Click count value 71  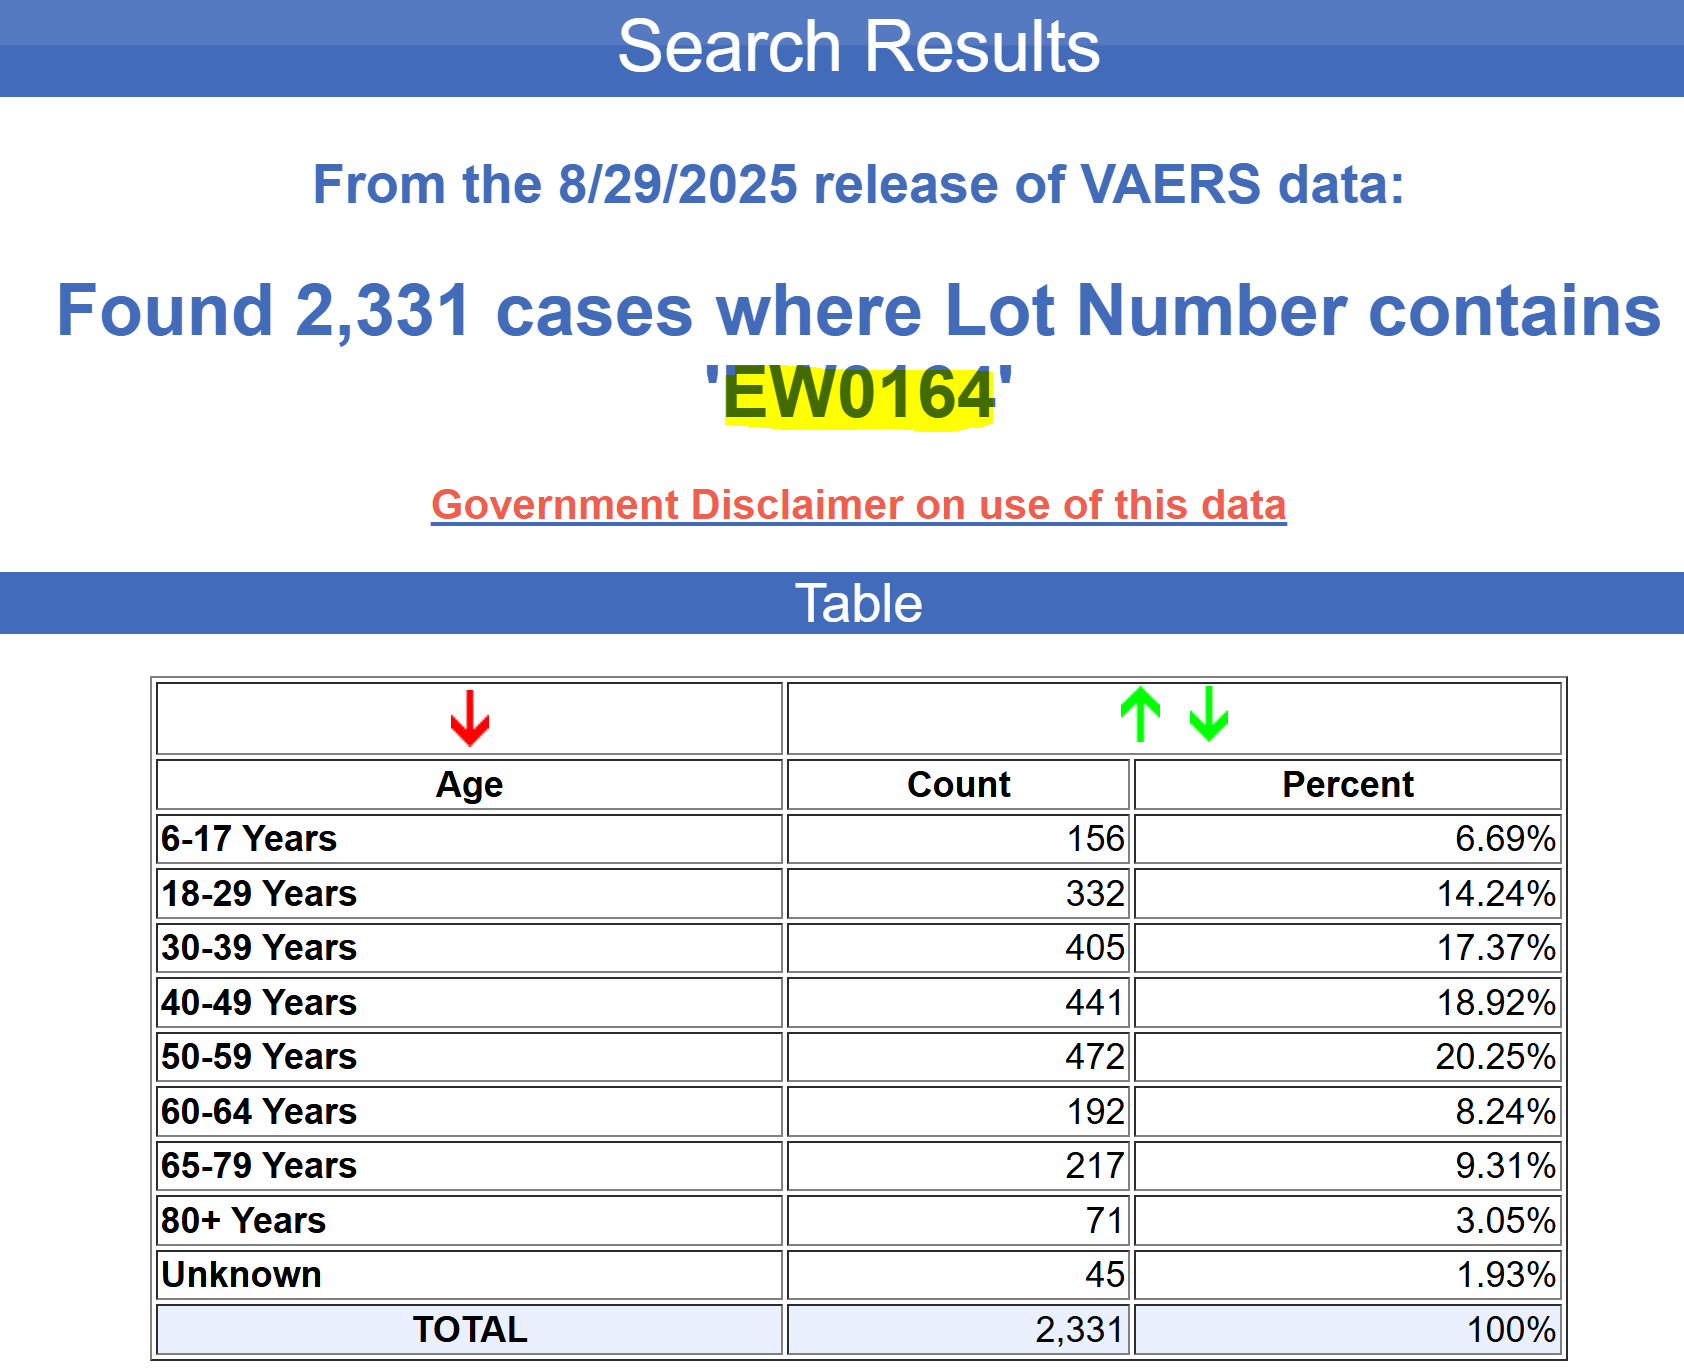tap(1105, 1221)
